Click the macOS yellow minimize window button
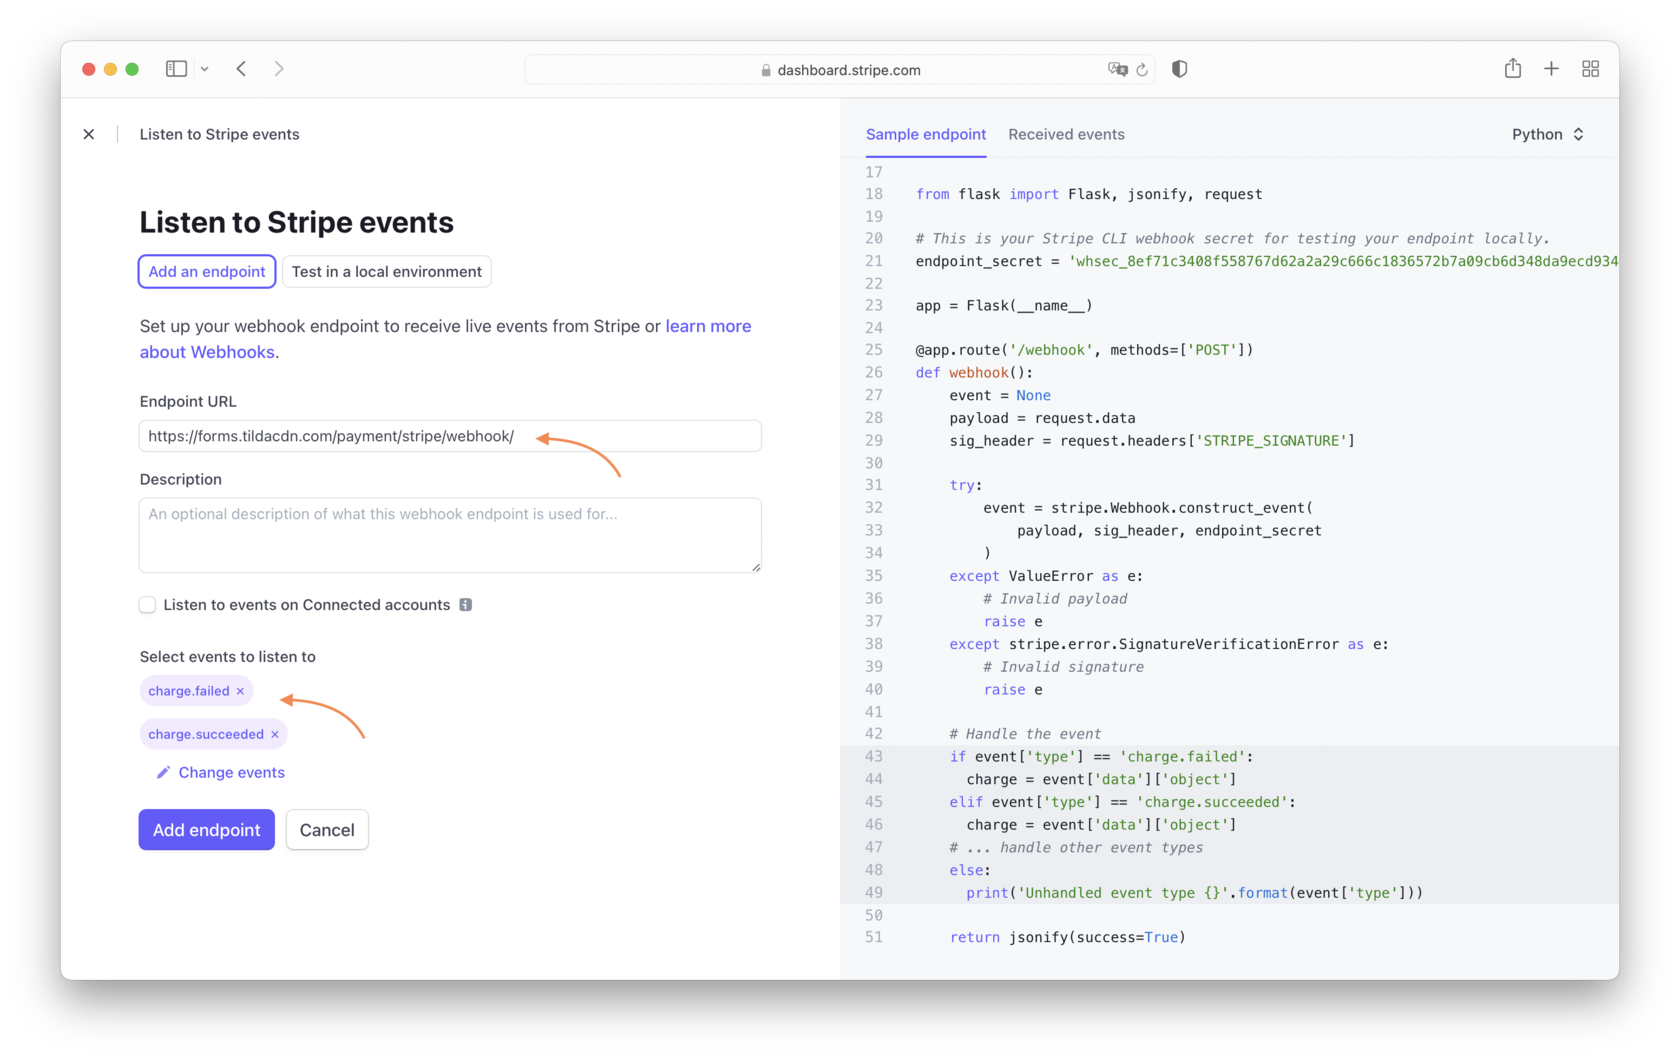This screenshot has height=1060, width=1680. tap(110, 69)
